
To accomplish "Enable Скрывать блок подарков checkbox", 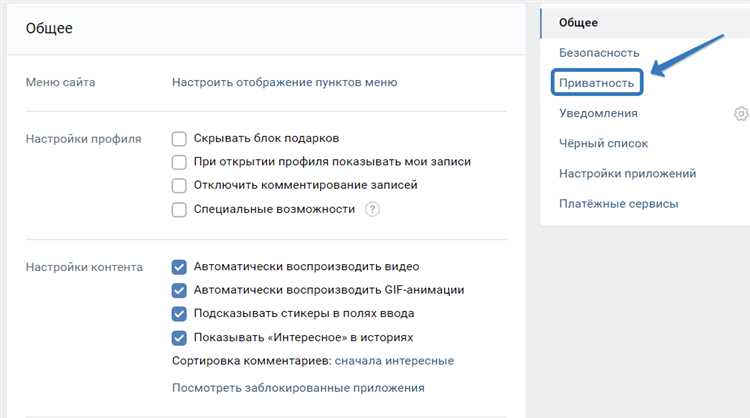I will (x=179, y=139).
